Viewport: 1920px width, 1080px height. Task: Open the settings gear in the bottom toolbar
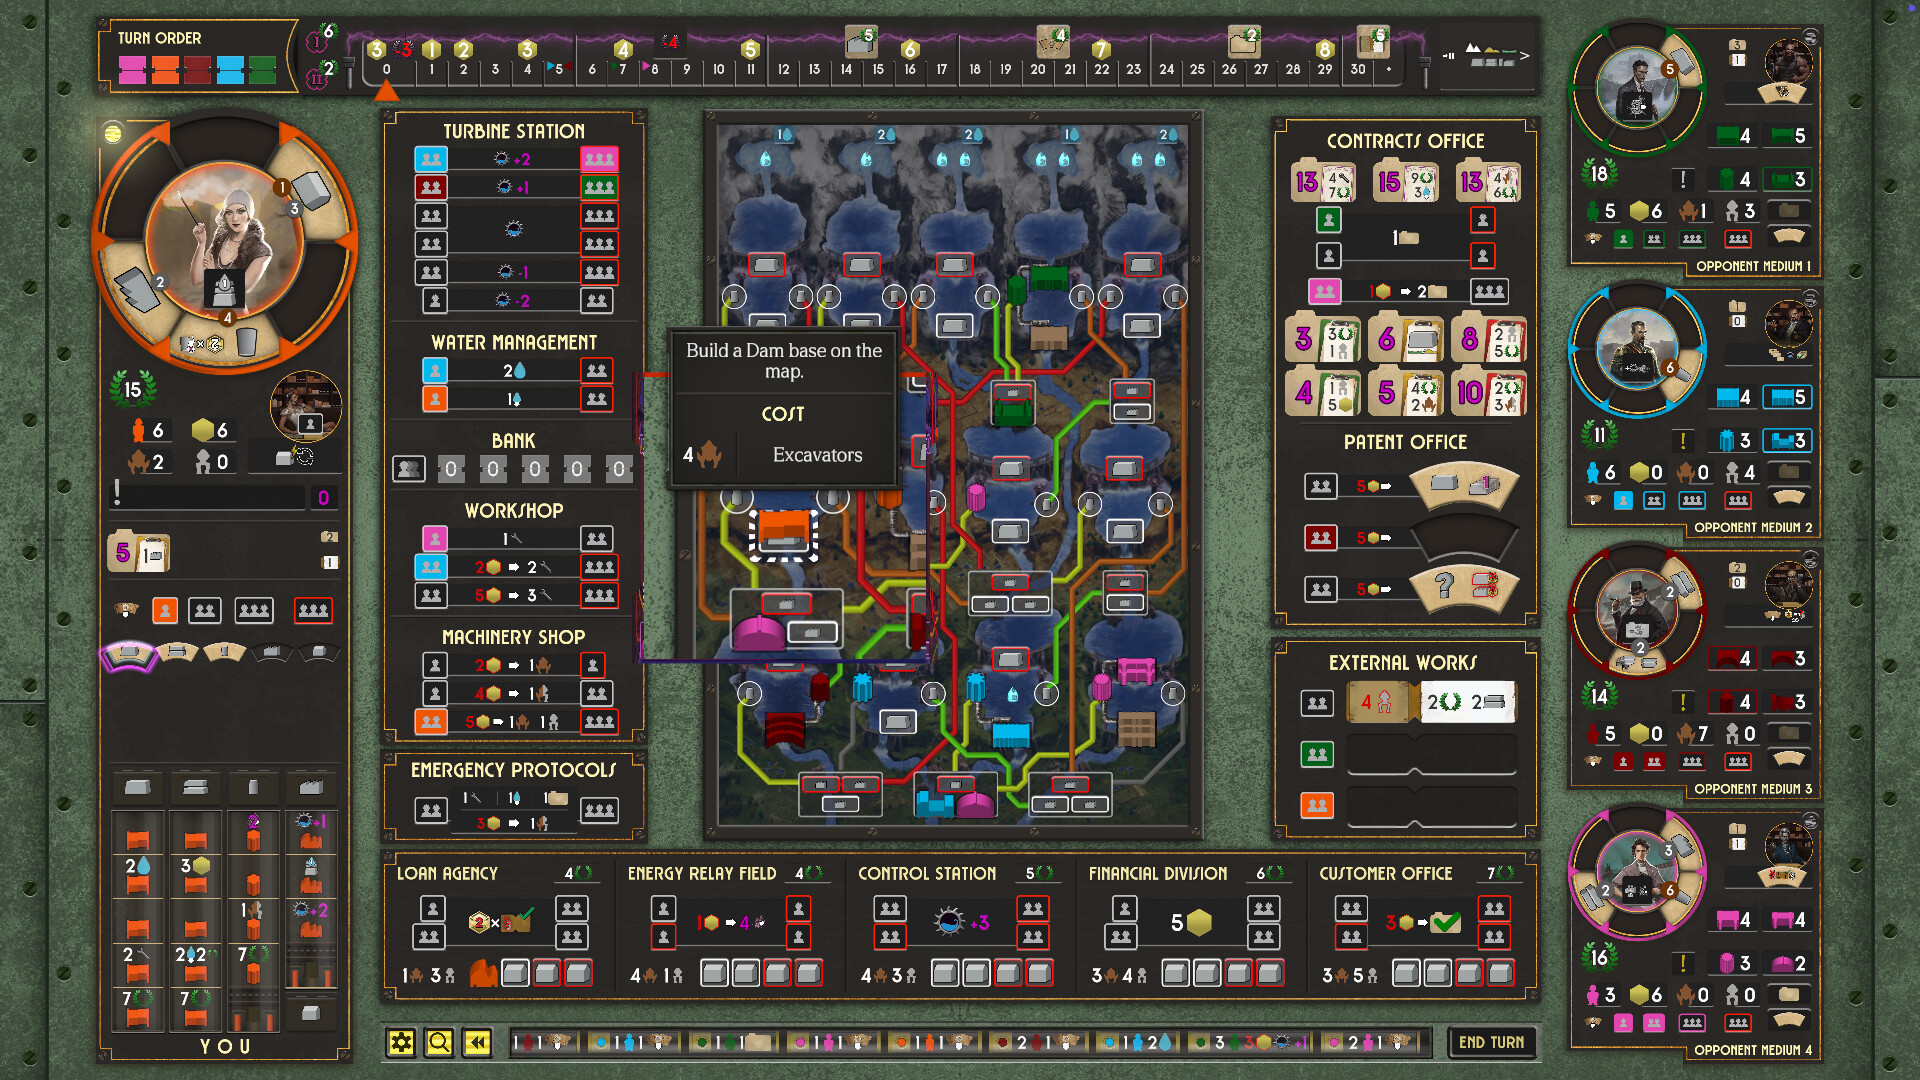403,1041
